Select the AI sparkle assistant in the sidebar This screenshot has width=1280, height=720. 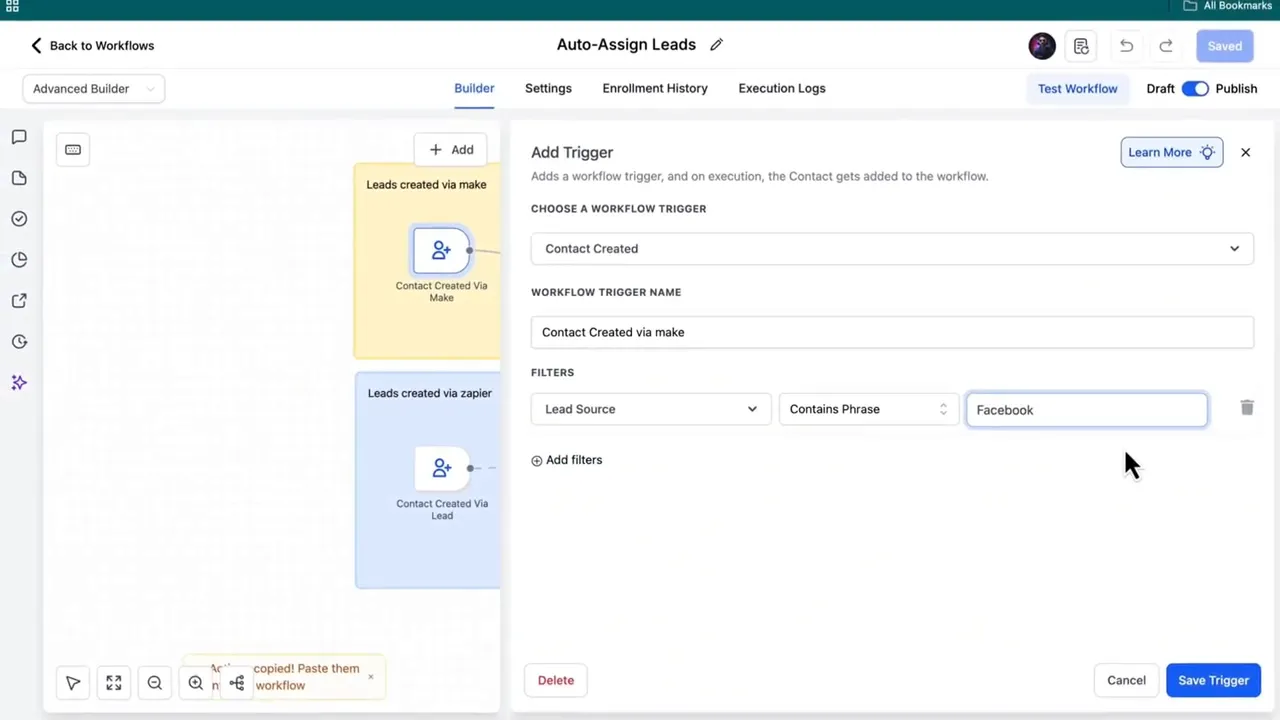click(19, 383)
